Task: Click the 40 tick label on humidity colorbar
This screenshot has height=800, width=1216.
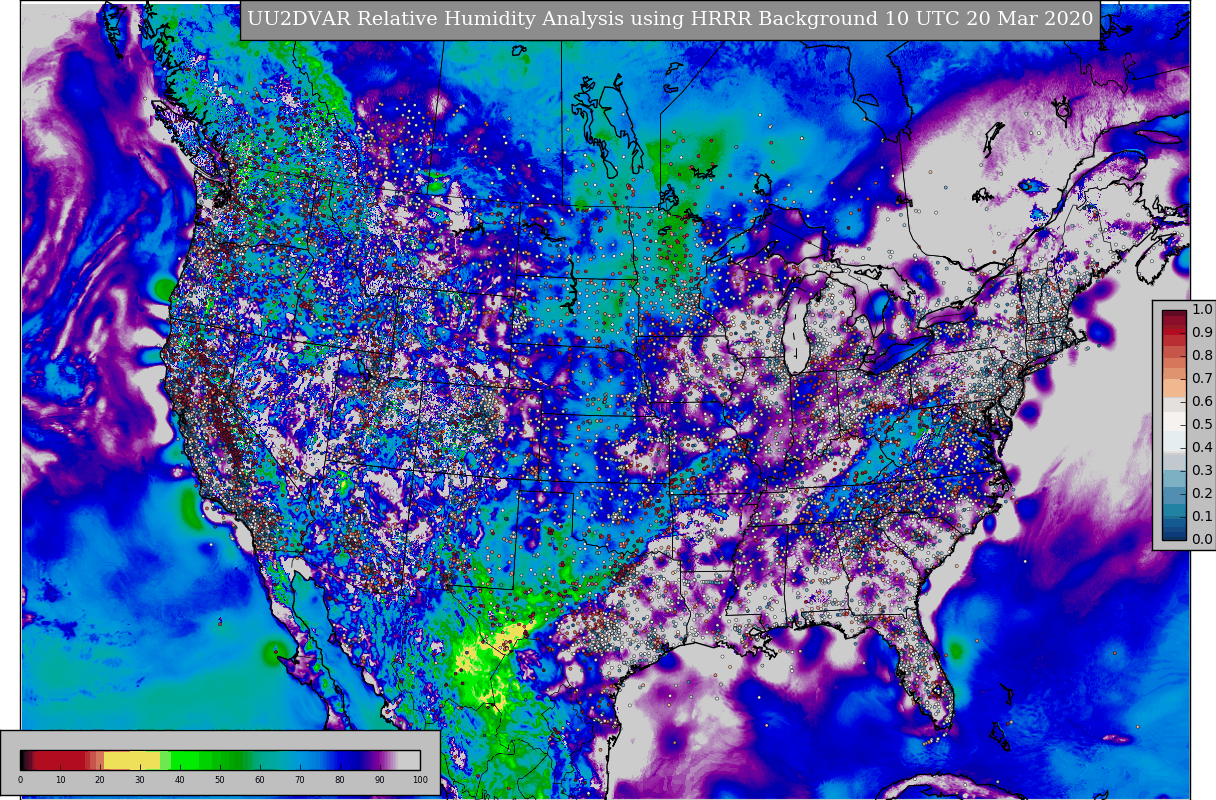Action: tap(180, 780)
